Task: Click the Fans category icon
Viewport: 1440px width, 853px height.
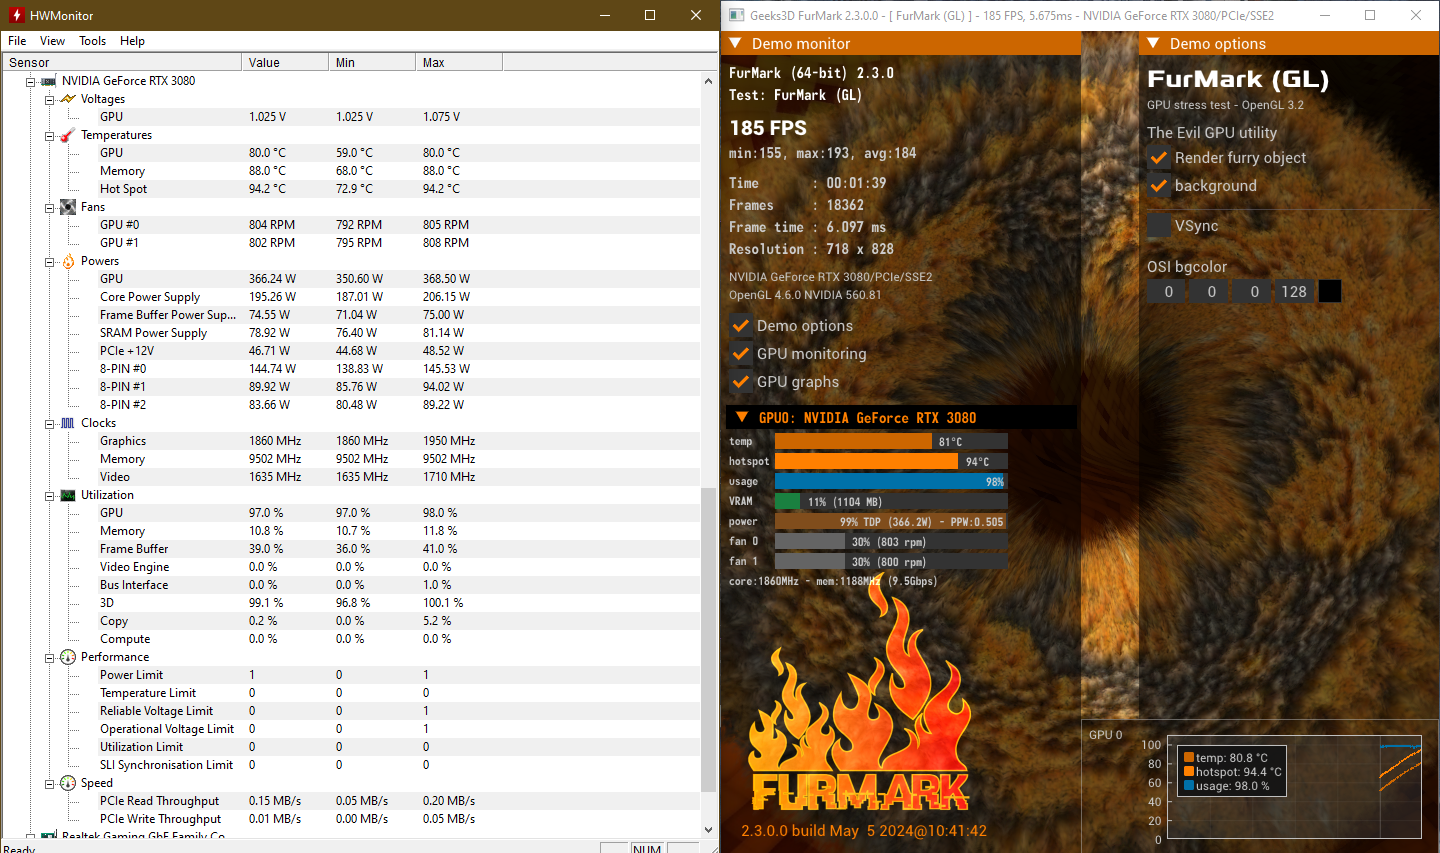Action: (68, 207)
